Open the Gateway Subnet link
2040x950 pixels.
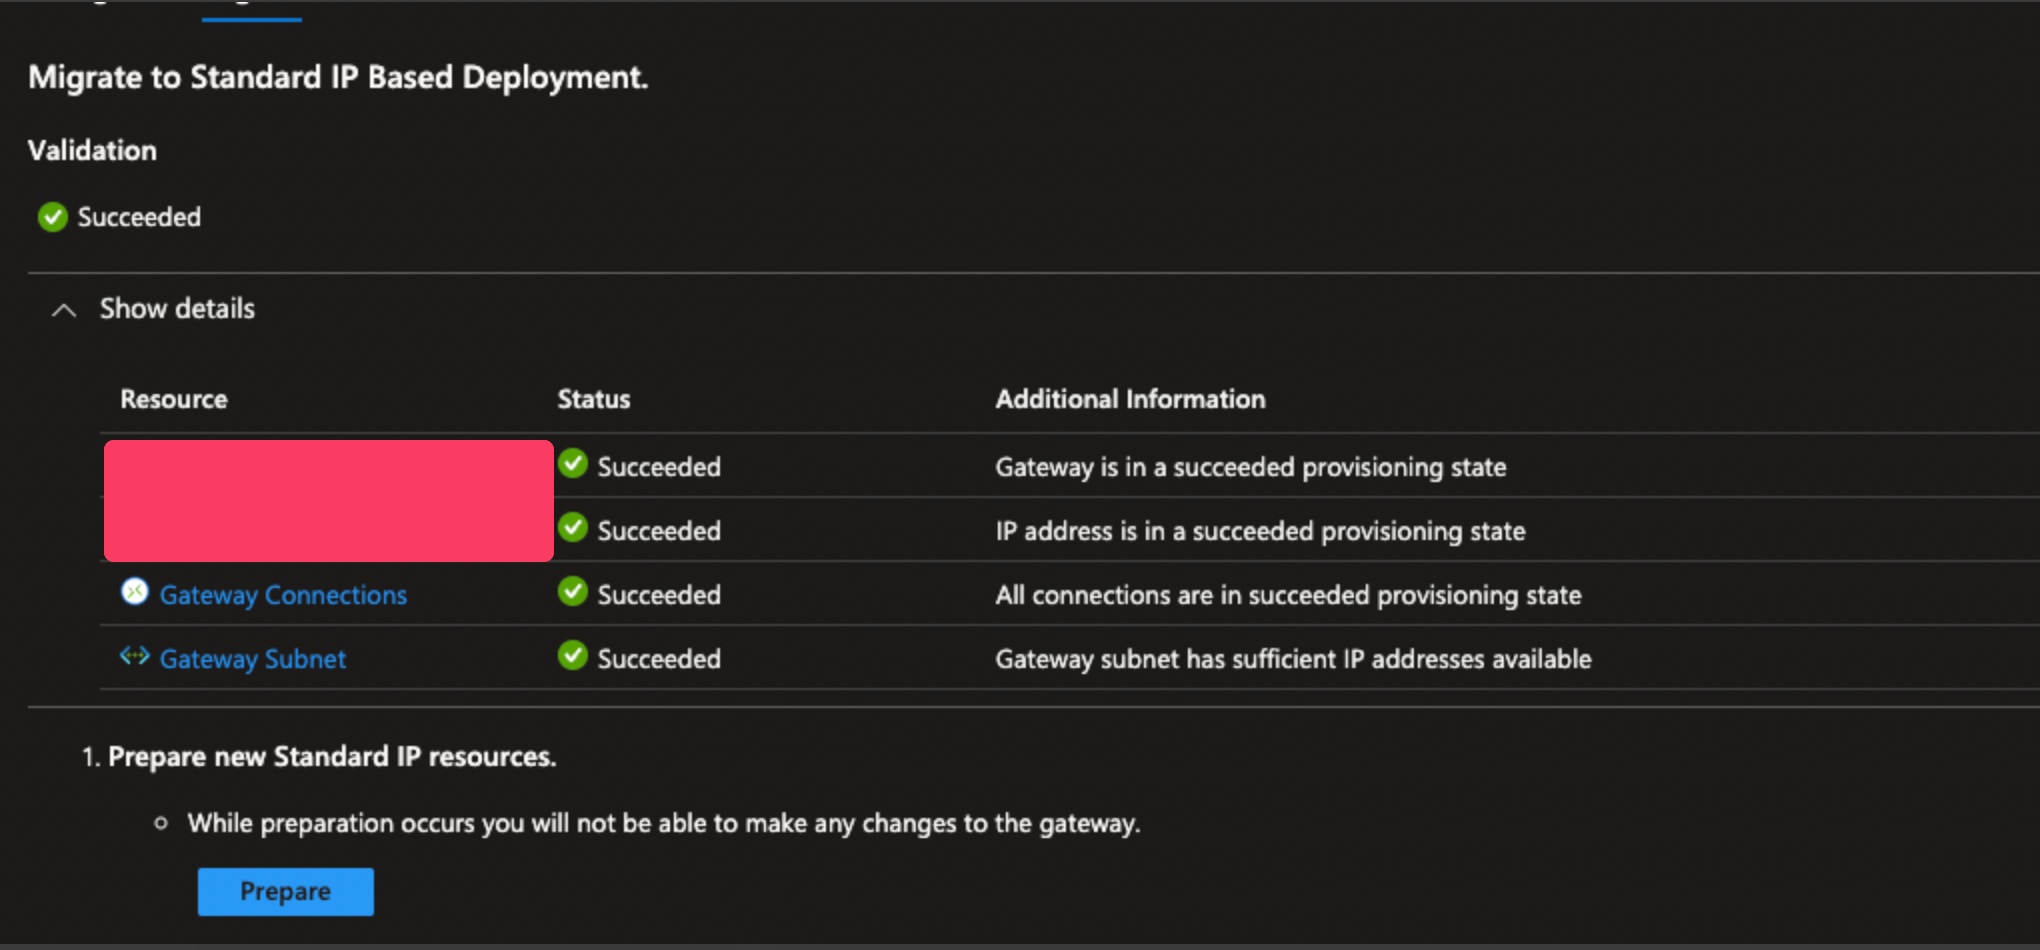pos(252,658)
